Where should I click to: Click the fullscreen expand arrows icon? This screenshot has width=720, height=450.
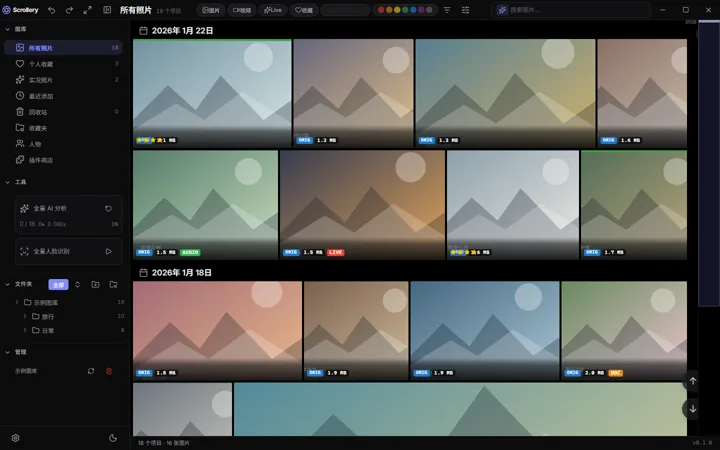pyautogui.click(x=88, y=10)
